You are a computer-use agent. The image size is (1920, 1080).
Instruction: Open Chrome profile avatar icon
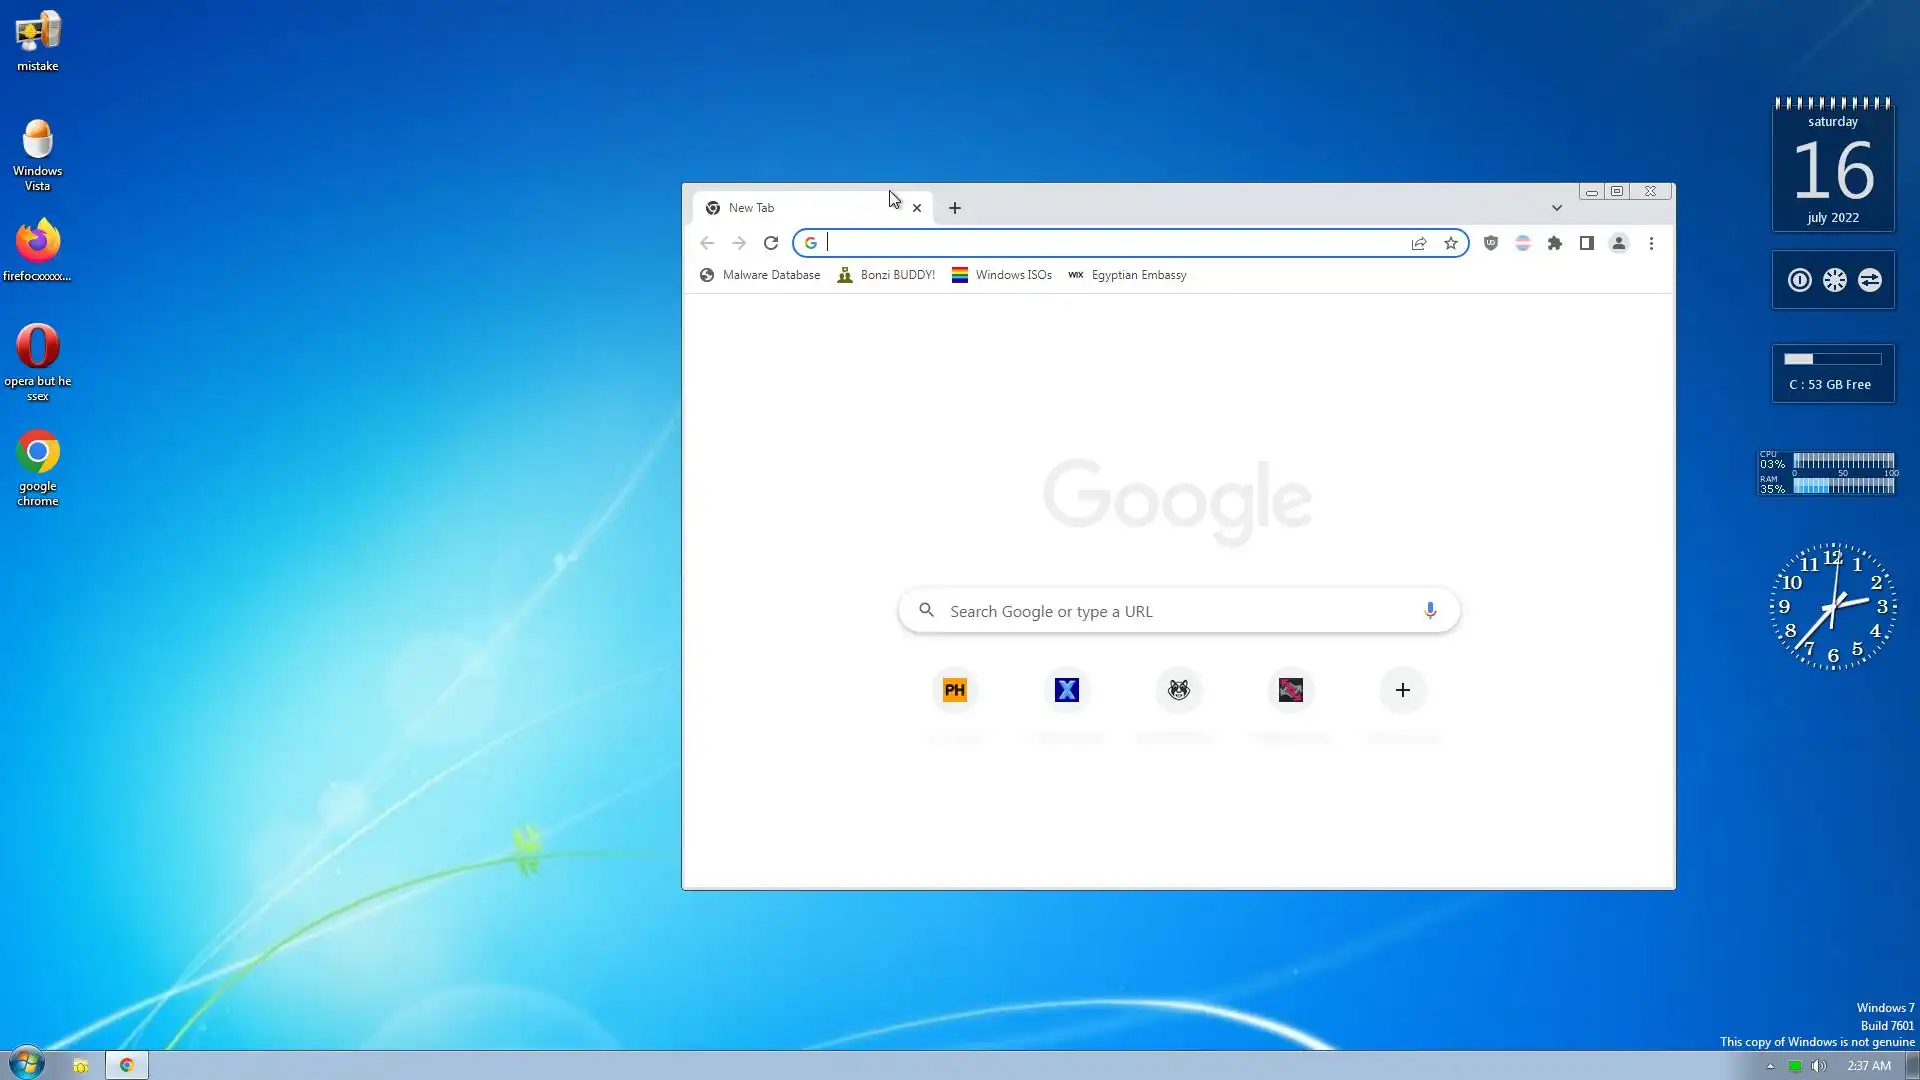pos(1618,243)
